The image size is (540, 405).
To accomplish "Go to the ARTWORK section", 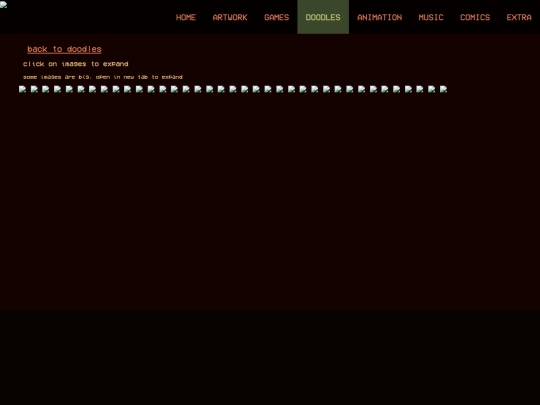I will pos(230,17).
